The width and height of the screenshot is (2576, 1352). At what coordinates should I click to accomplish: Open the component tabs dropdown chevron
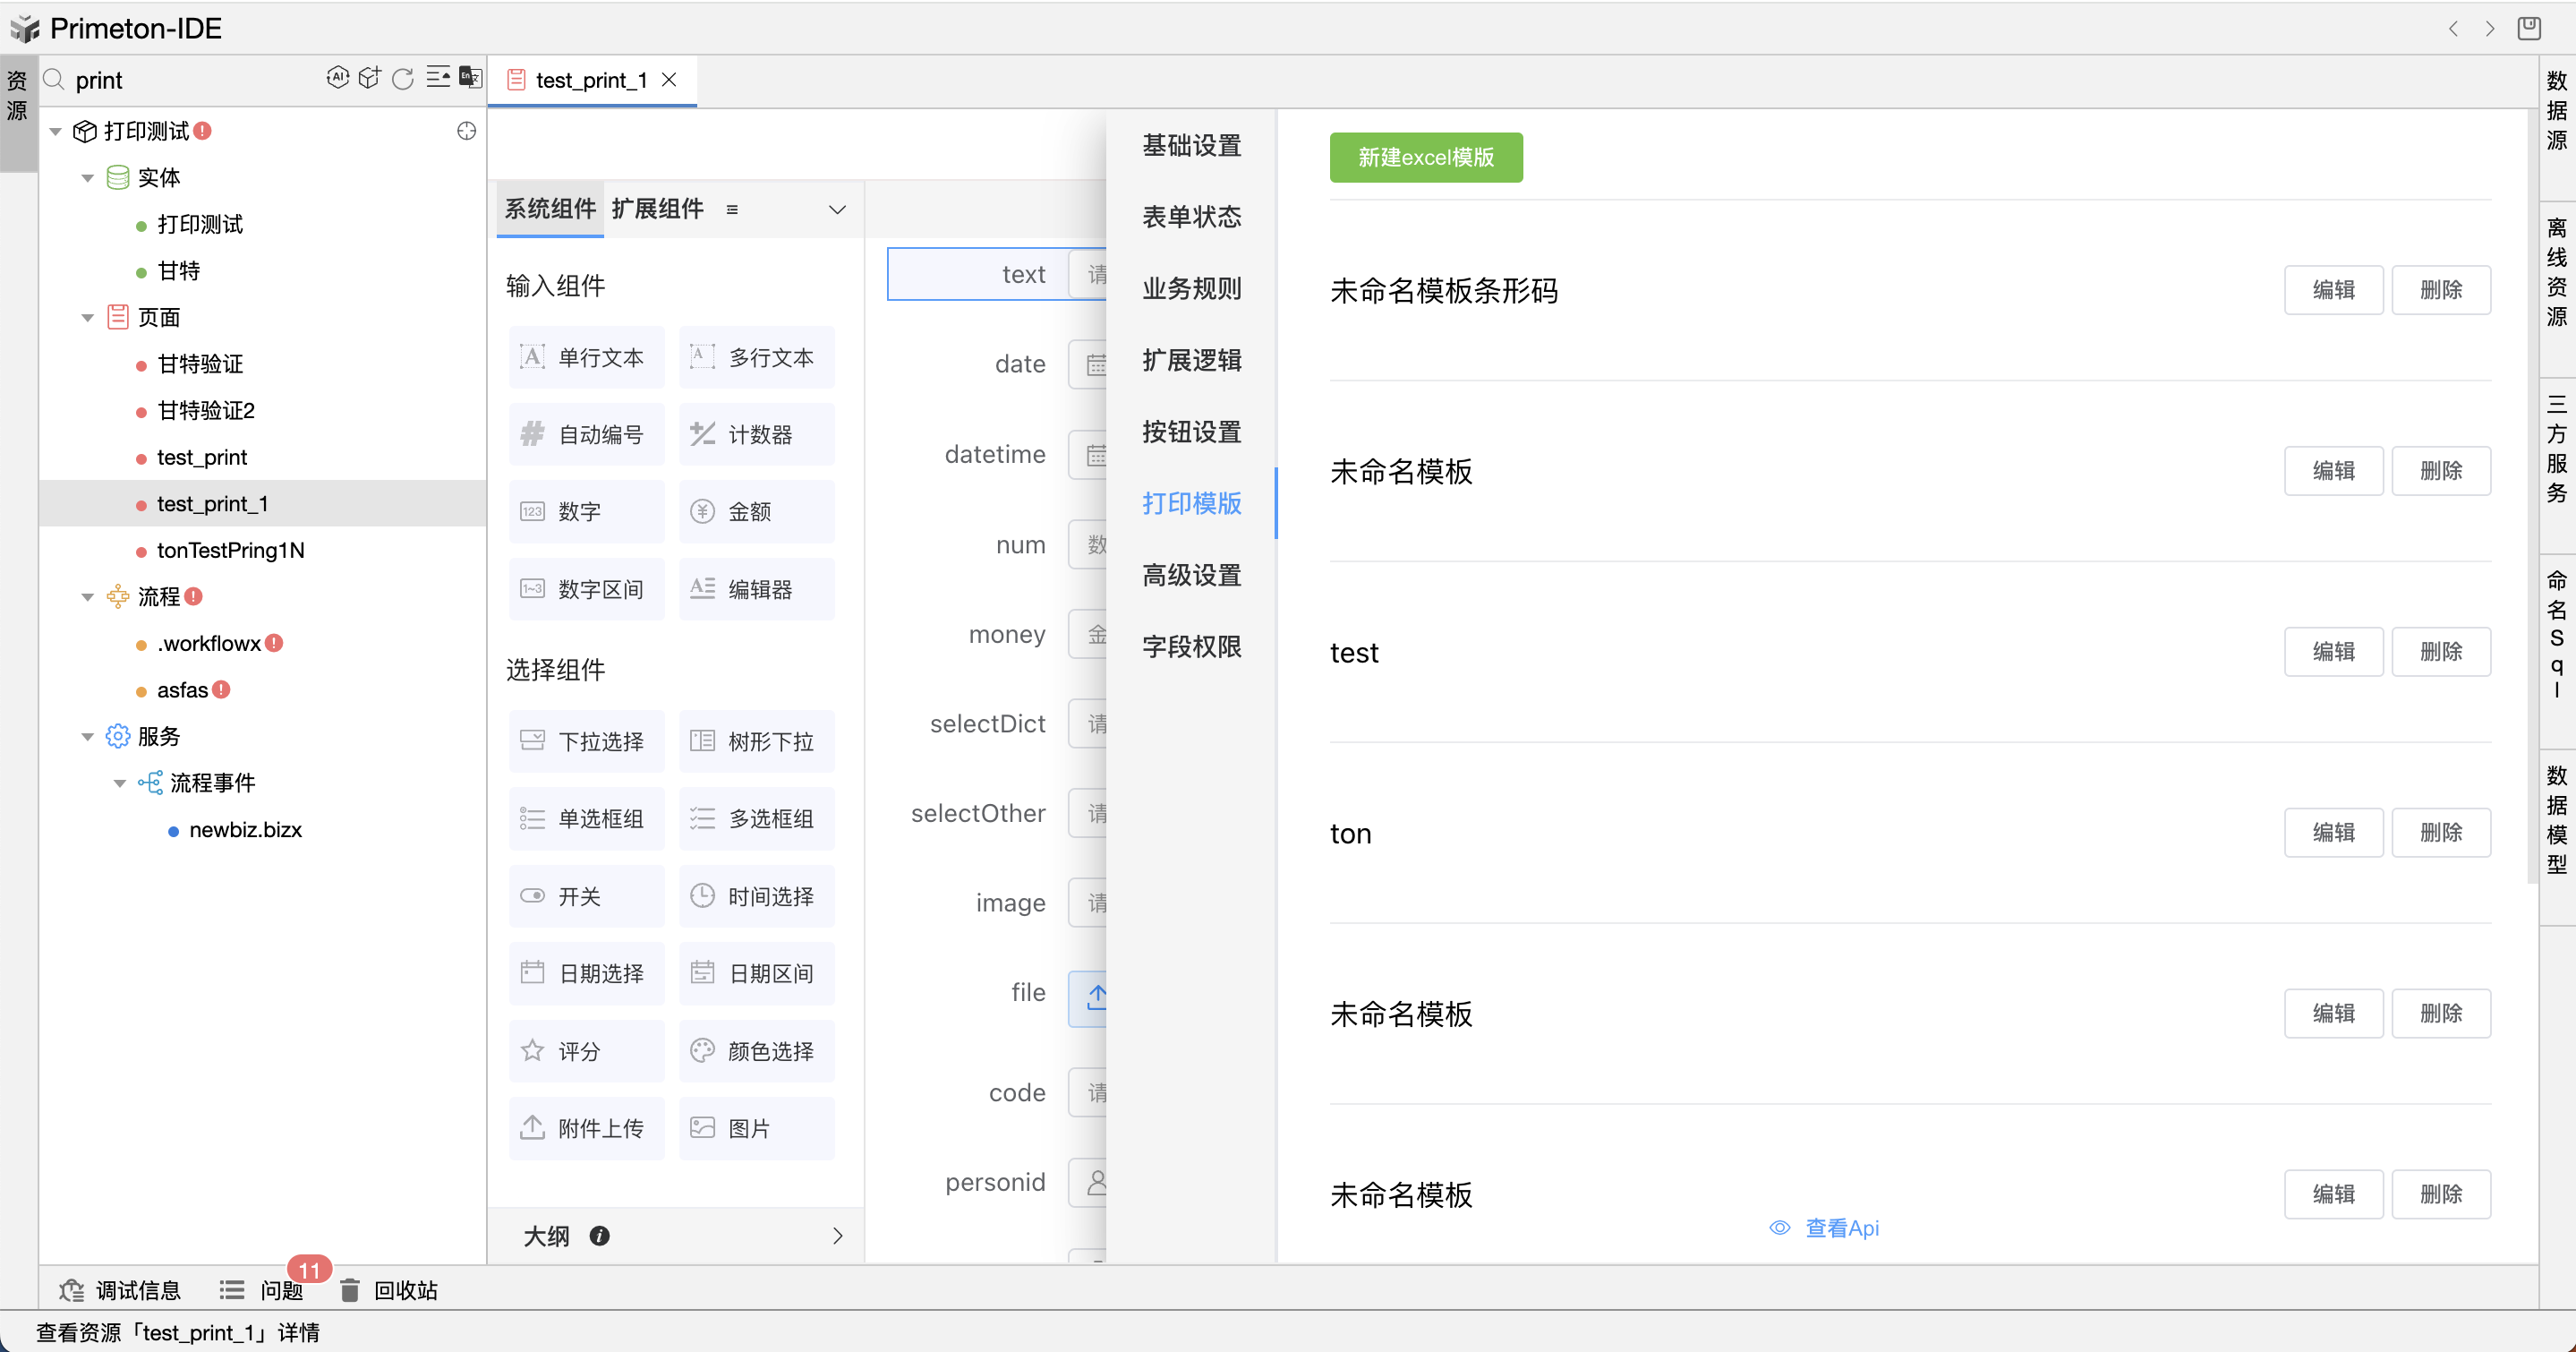coord(837,209)
